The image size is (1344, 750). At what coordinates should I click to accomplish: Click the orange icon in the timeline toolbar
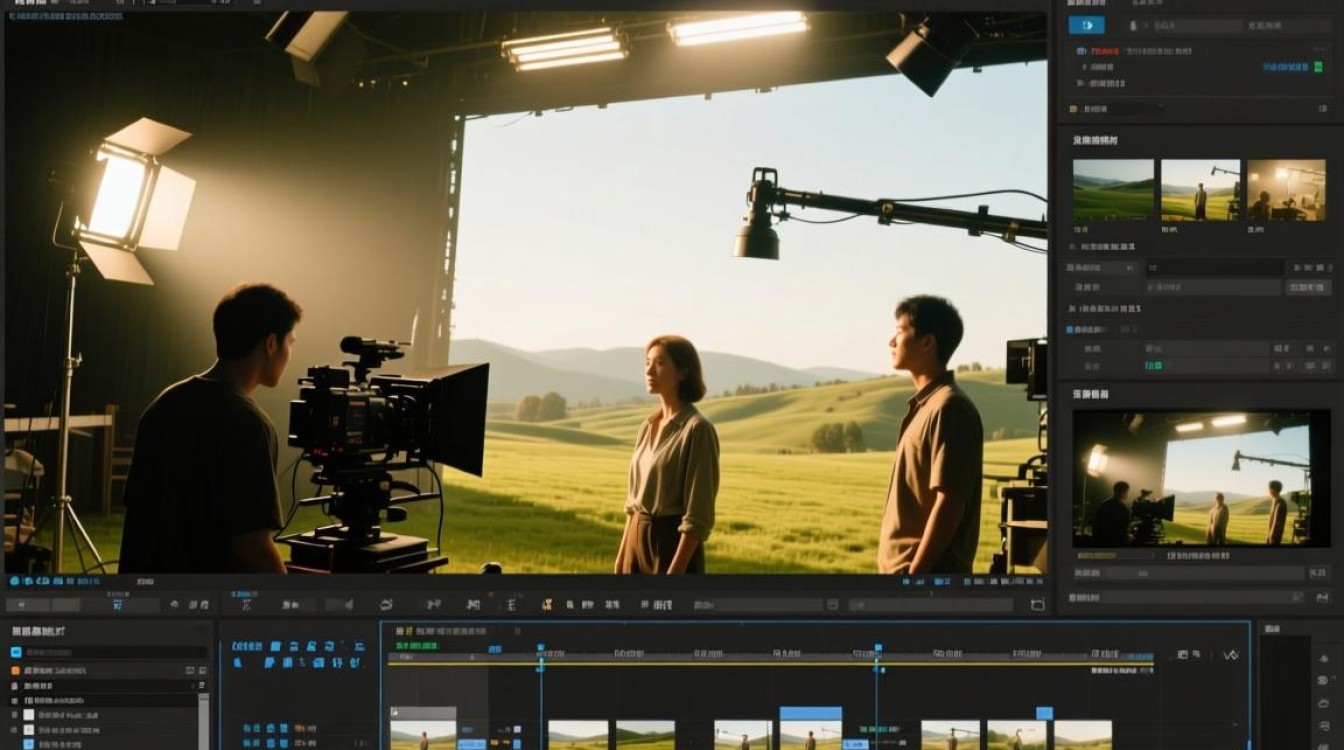point(547,604)
